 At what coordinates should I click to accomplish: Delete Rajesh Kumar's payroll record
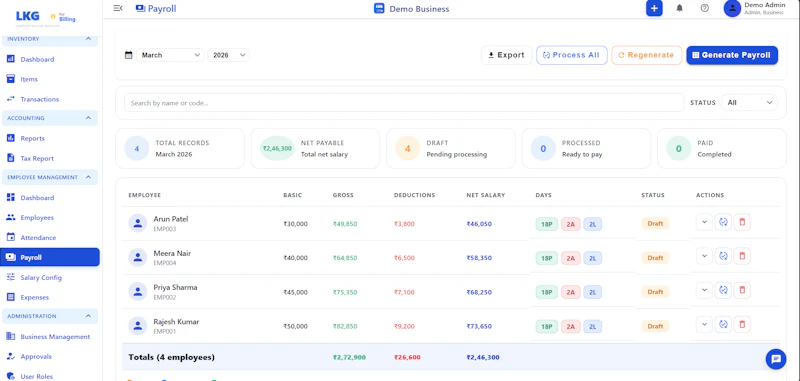click(742, 324)
